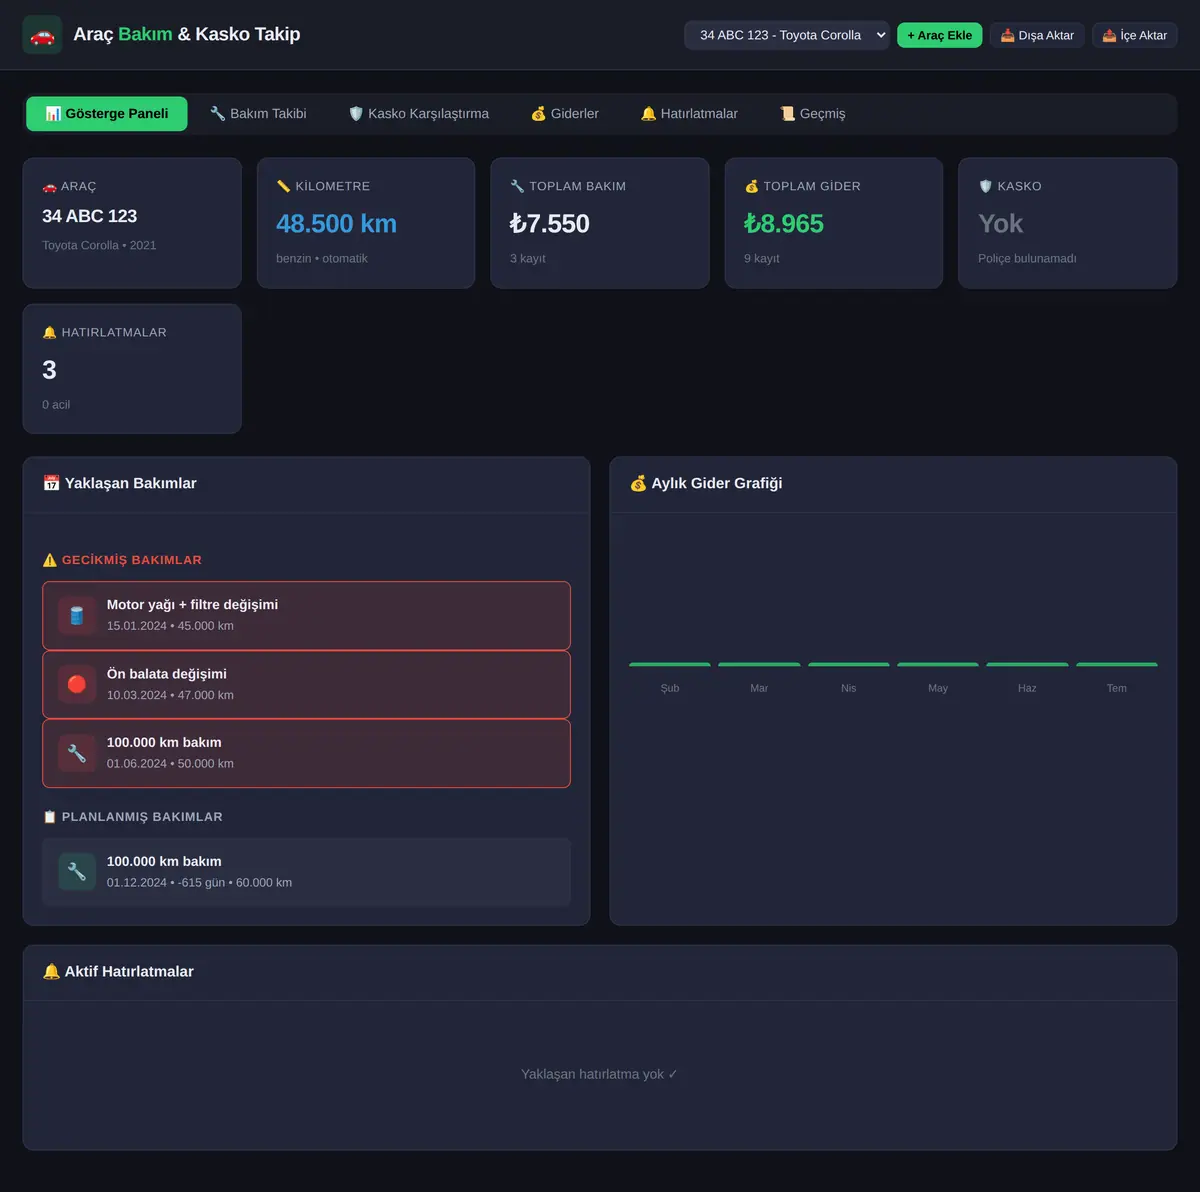Click the import icon in İçe Aktar
The height and width of the screenshot is (1192, 1200).
click(x=1110, y=35)
